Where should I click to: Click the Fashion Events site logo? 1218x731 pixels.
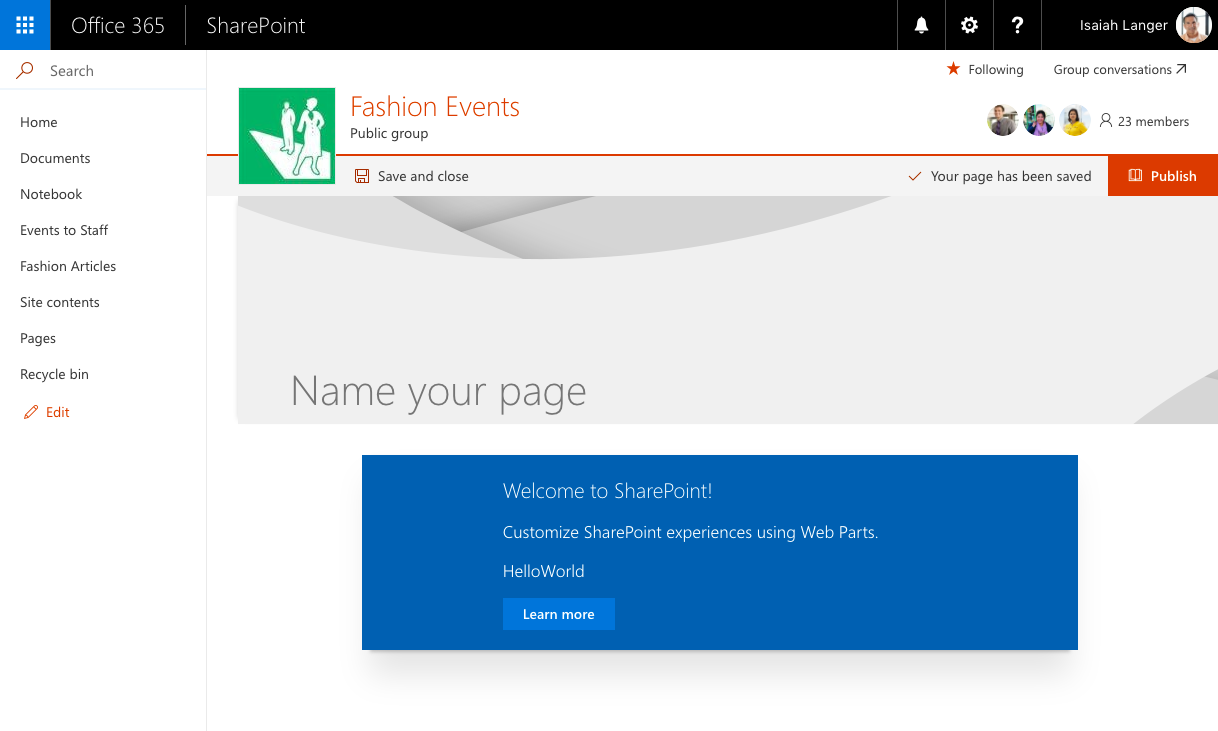tap(286, 136)
